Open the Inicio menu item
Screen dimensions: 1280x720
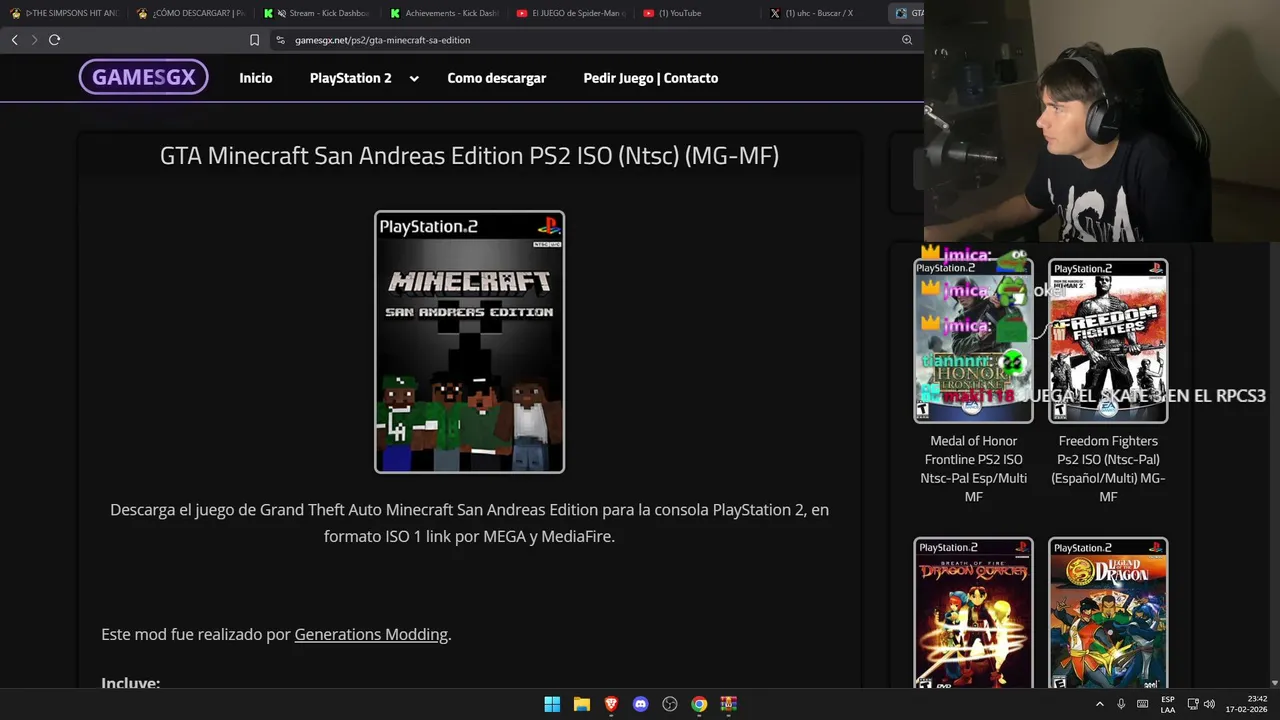(x=256, y=78)
